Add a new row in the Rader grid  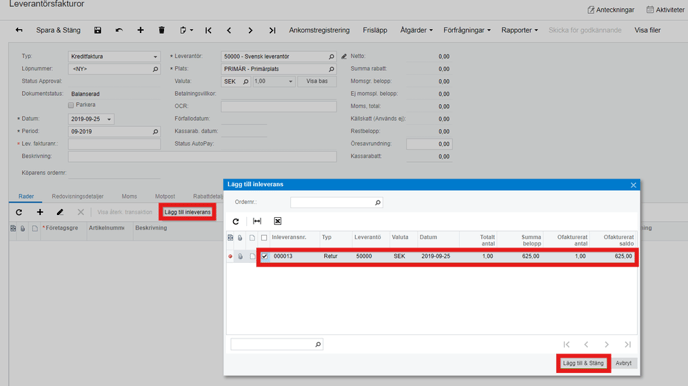pyautogui.click(x=40, y=212)
